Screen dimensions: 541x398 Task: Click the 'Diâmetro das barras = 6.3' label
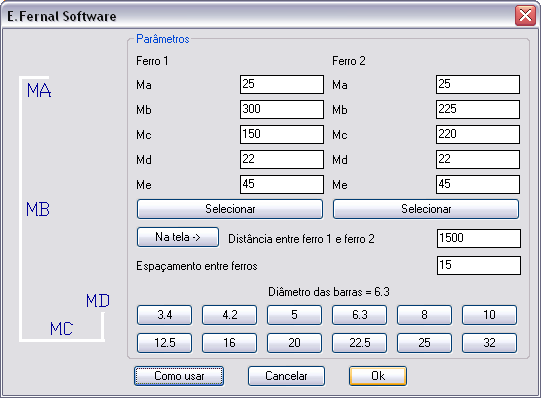pos(329,292)
